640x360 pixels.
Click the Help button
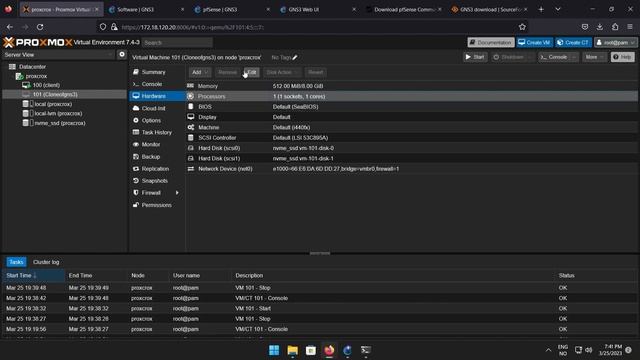[x=623, y=57]
